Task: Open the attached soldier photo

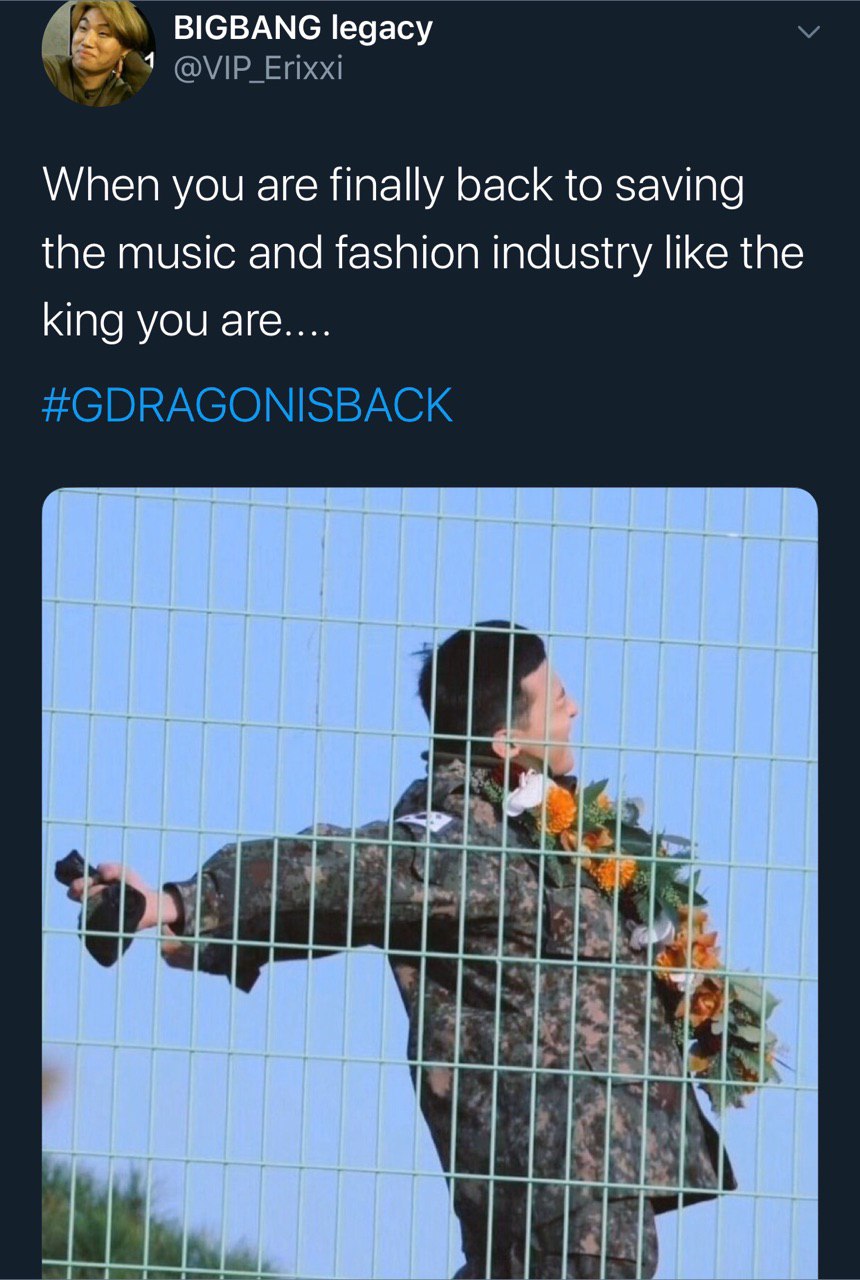Action: click(430, 883)
